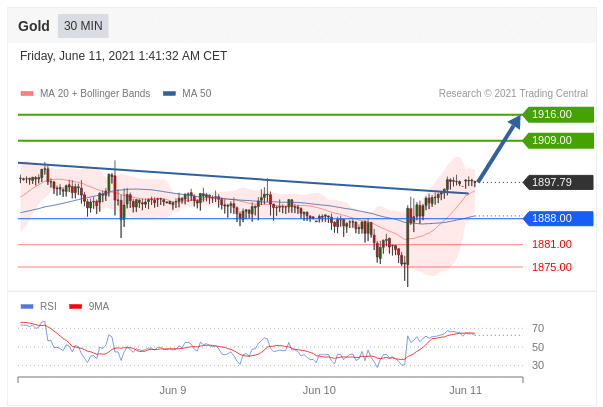Click the RSI legend text

pyautogui.click(x=48, y=306)
